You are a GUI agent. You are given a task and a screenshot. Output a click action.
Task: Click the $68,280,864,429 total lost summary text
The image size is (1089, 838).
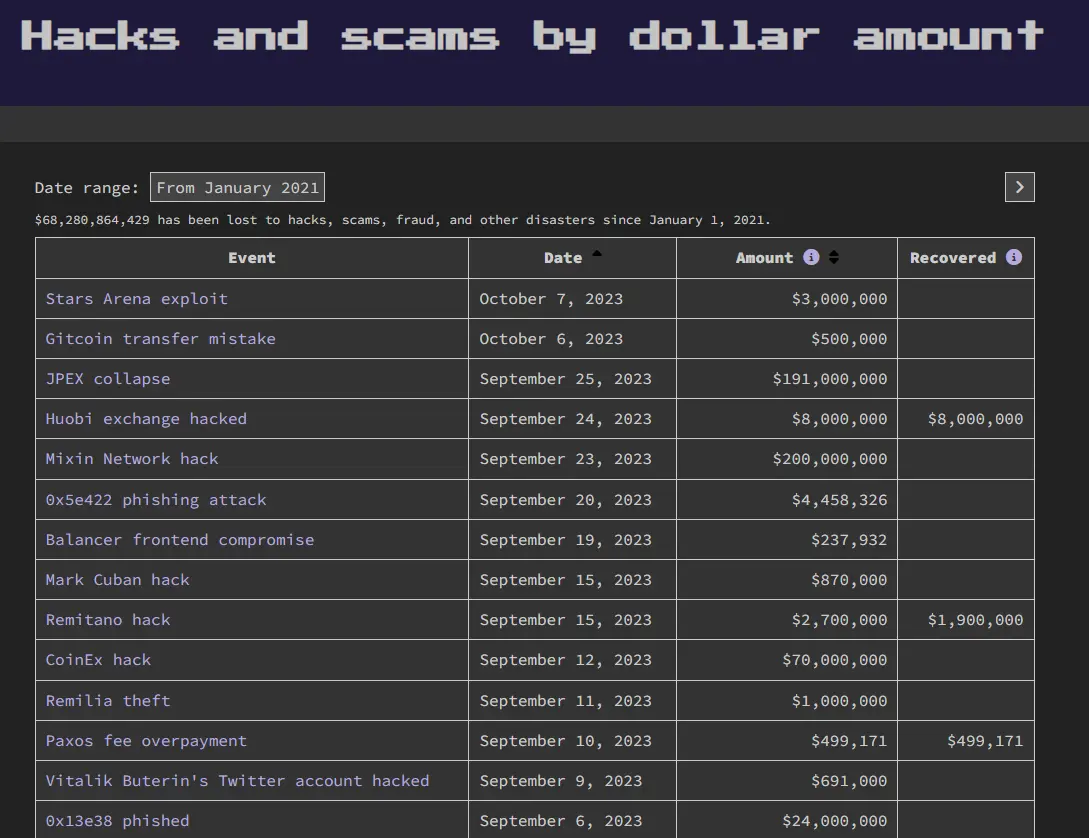tap(403, 219)
